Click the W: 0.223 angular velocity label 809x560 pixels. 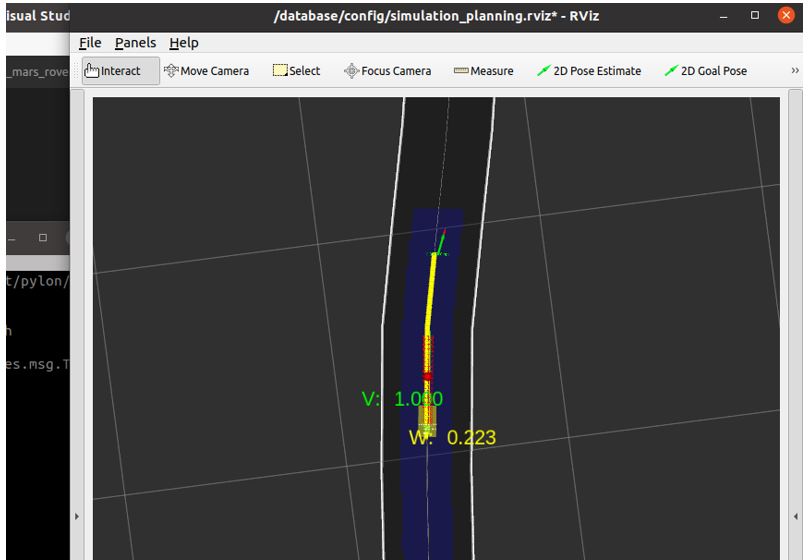[452, 438]
